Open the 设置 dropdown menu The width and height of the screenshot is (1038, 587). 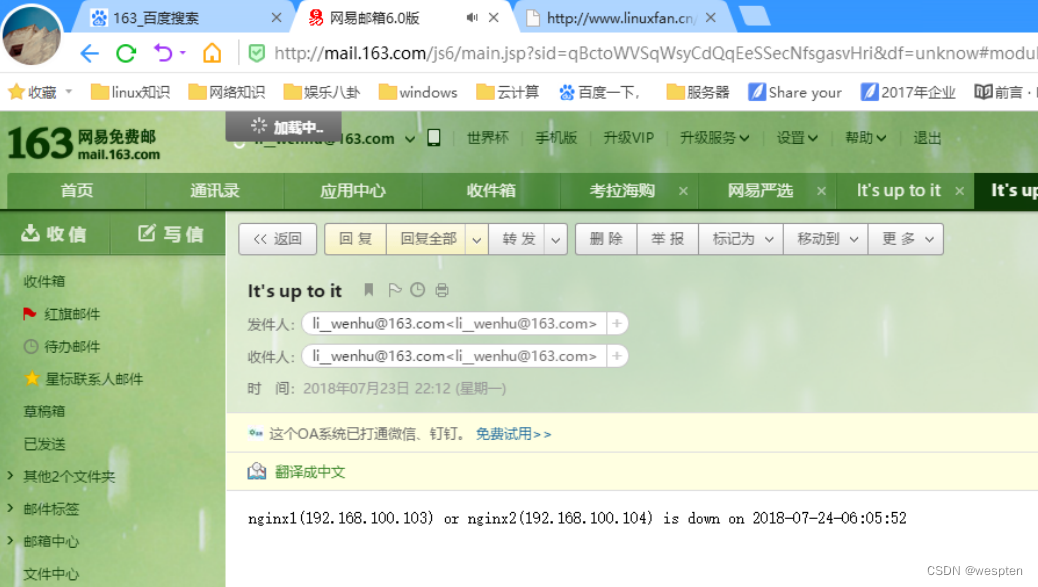pos(797,138)
